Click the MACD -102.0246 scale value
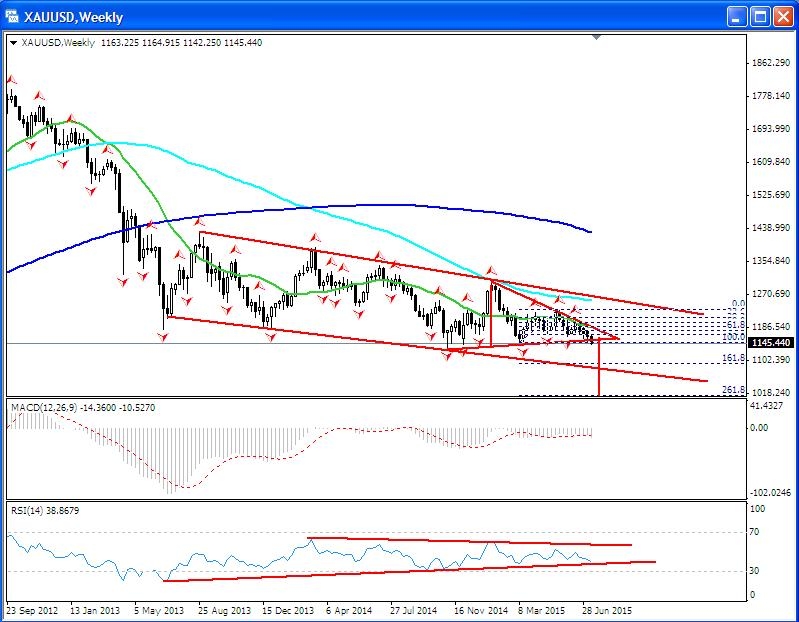 pyautogui.click(x=770, y=493)
